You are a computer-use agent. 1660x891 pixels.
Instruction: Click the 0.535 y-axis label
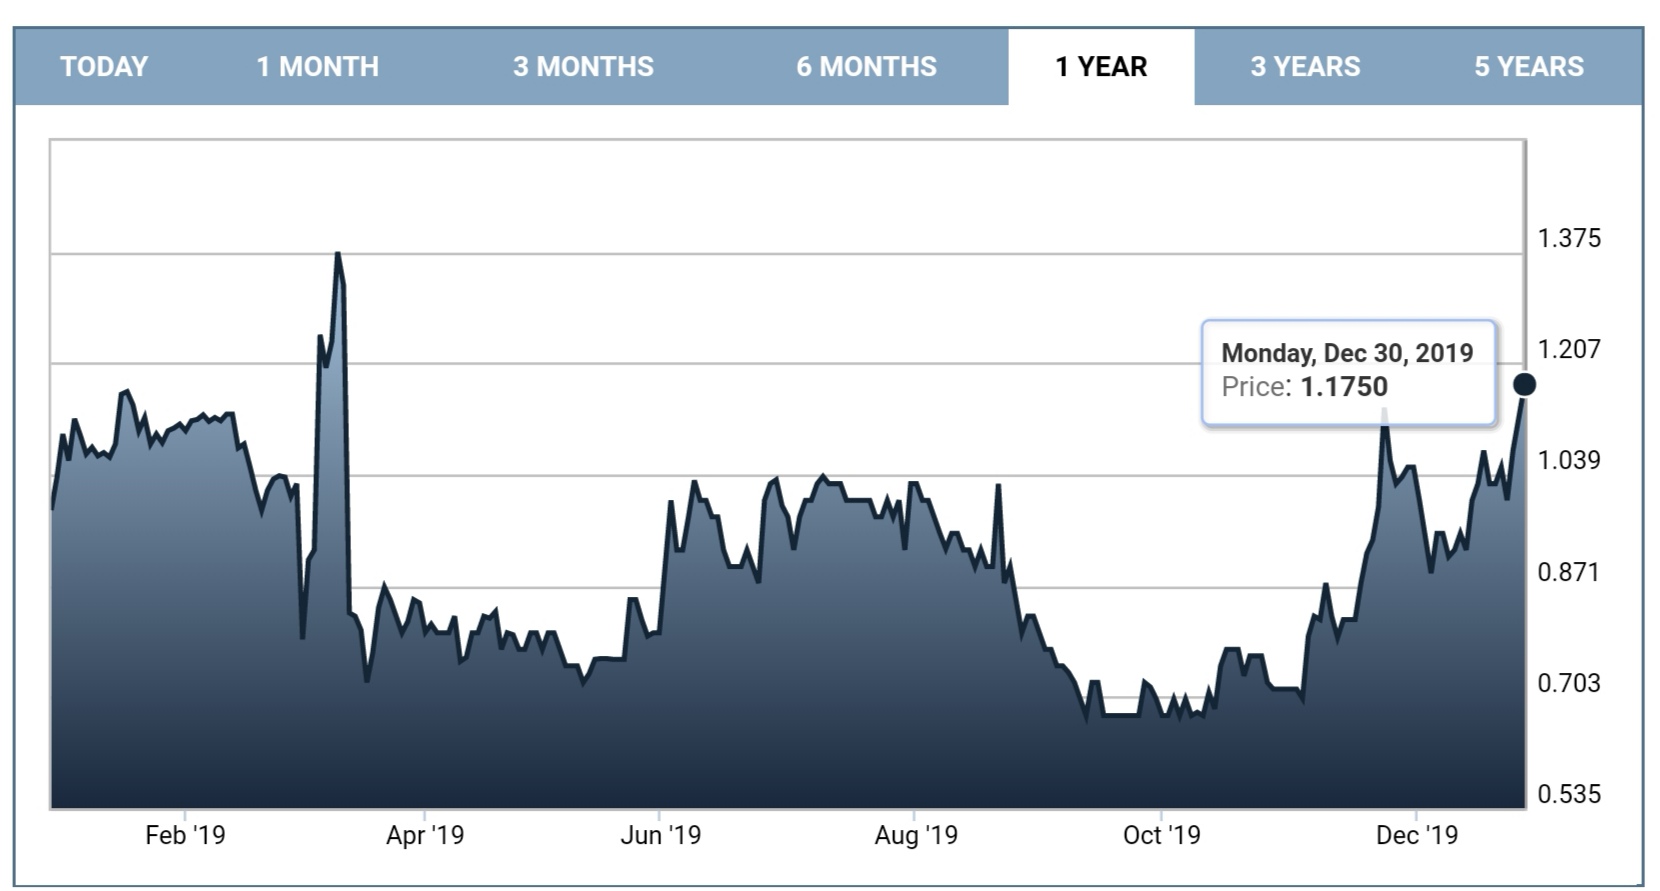click(x=1569, y=794)
